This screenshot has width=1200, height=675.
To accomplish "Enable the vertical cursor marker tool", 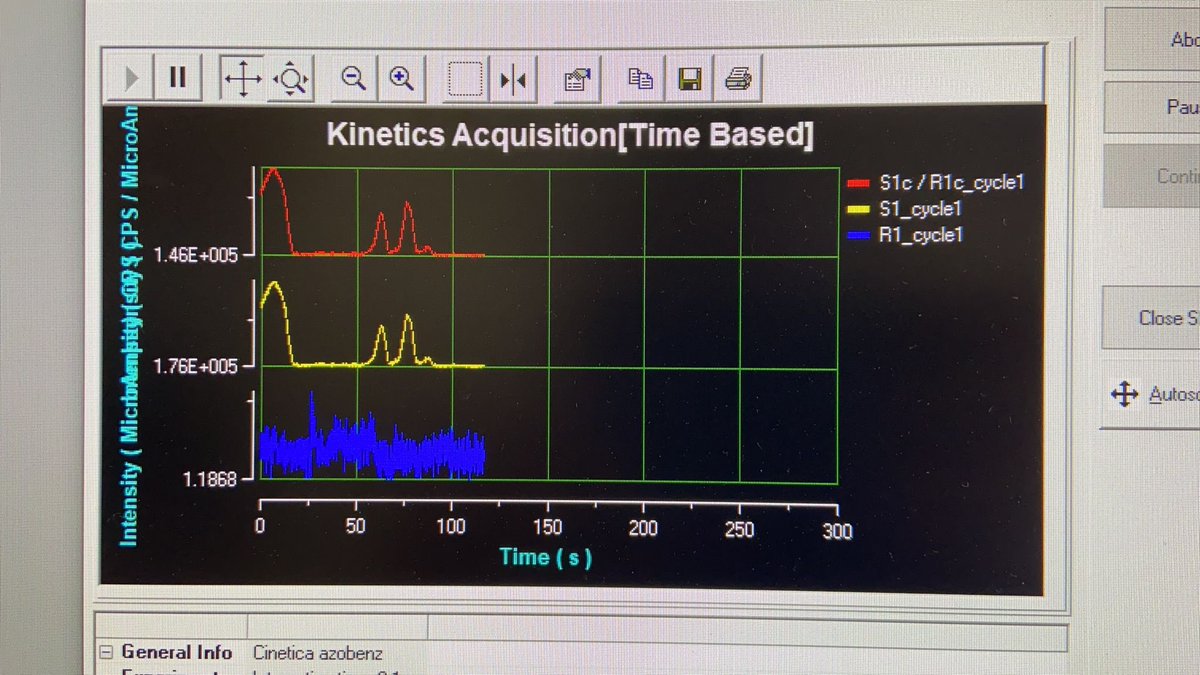I will pyautogui.click(x=515, y=77).
